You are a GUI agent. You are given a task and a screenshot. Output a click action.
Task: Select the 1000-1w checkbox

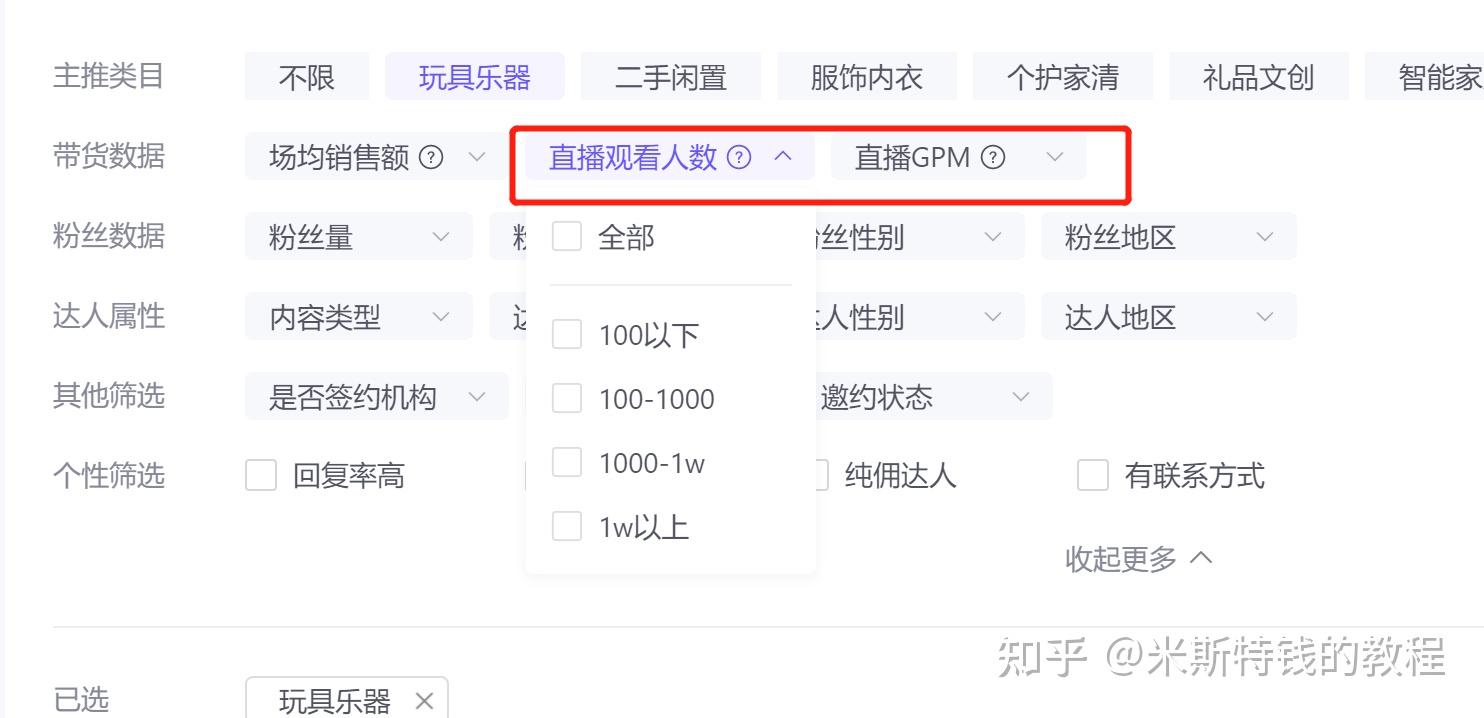[x=567, y=463]
